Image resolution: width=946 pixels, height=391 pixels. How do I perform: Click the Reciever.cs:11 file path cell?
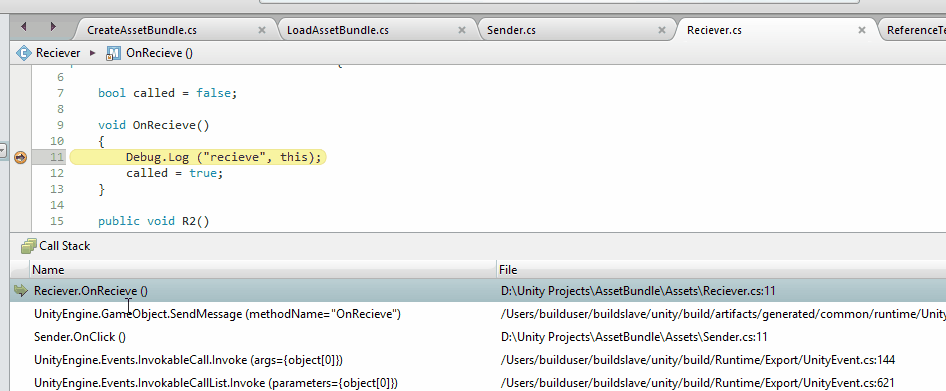click(638, 291)
